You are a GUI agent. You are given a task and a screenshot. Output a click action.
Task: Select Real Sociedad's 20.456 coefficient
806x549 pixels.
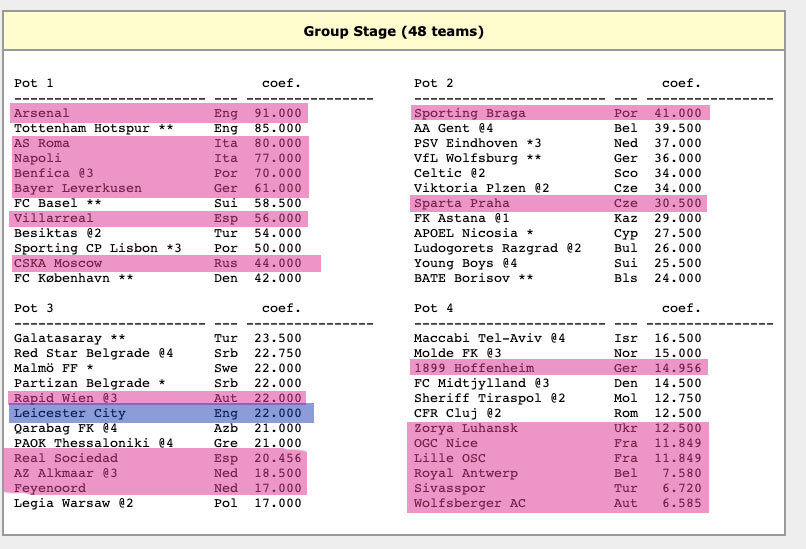pyautogui.click(x=278, y=458)
